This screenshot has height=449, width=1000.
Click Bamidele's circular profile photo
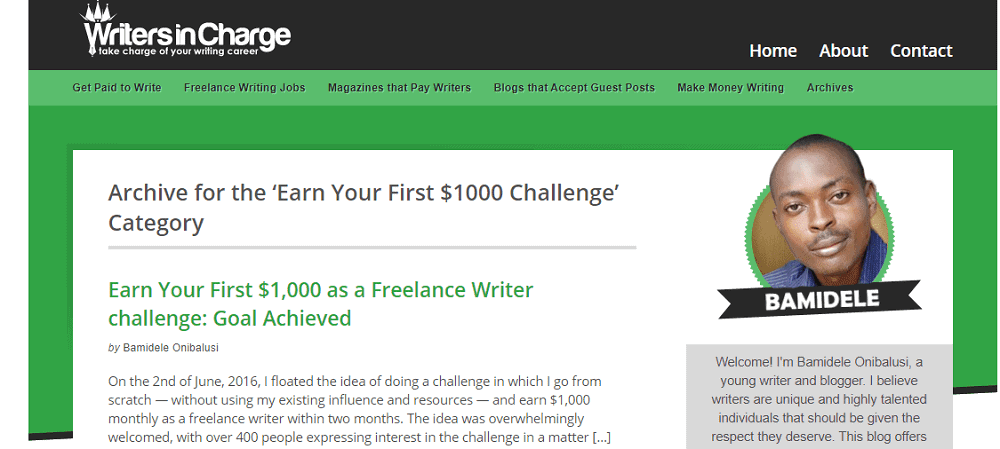pos(819,217)
